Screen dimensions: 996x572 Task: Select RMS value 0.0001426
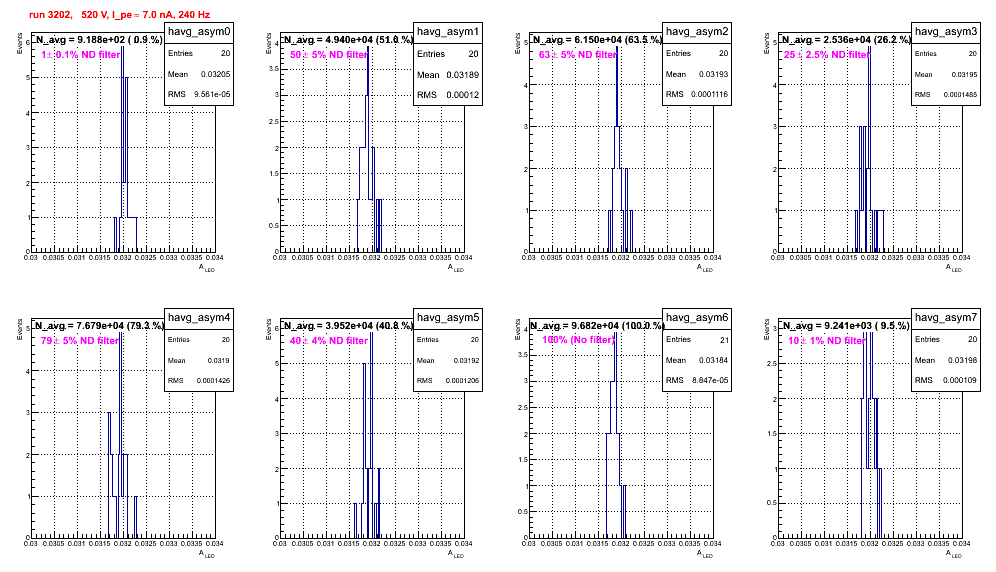[213, 380]
